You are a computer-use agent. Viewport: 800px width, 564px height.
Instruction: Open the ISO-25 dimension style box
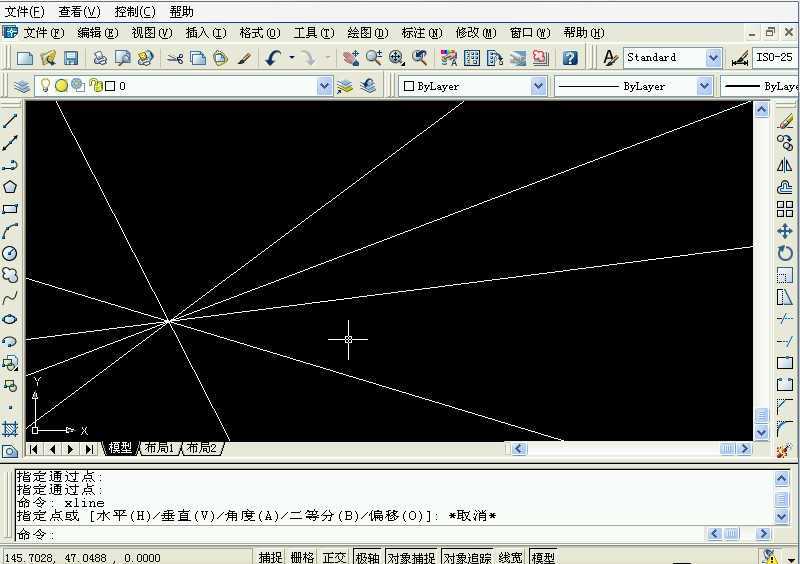tap(774, 58)
